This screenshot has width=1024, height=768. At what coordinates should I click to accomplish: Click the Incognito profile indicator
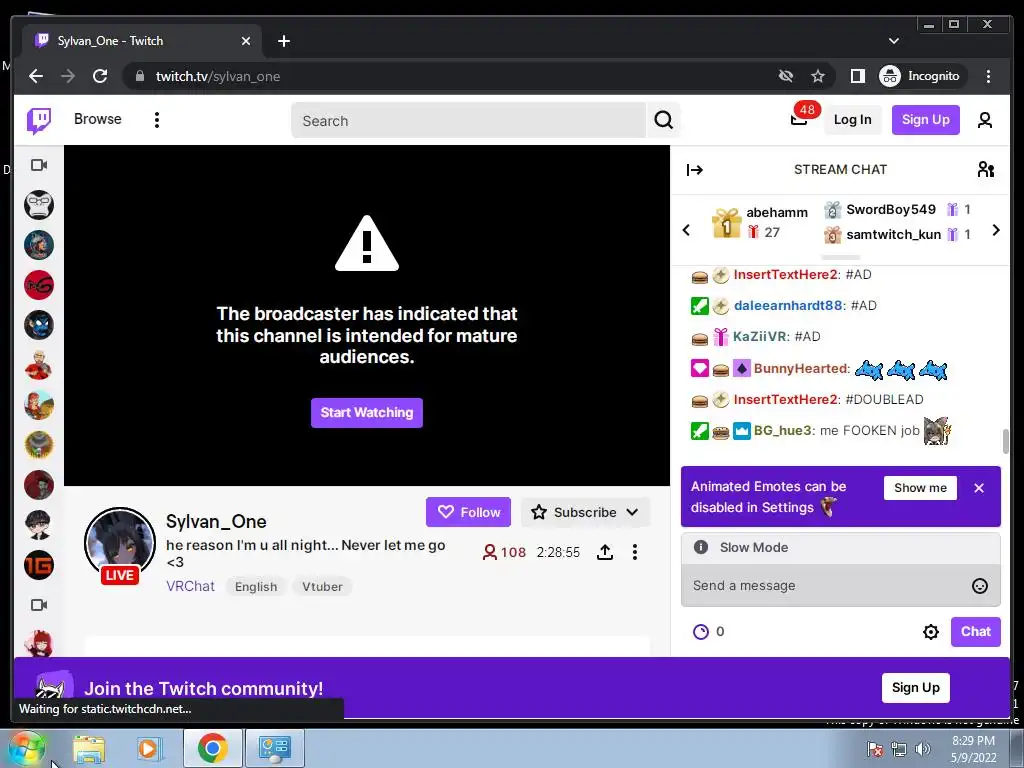pyautogui.click(x=920, y=76)
